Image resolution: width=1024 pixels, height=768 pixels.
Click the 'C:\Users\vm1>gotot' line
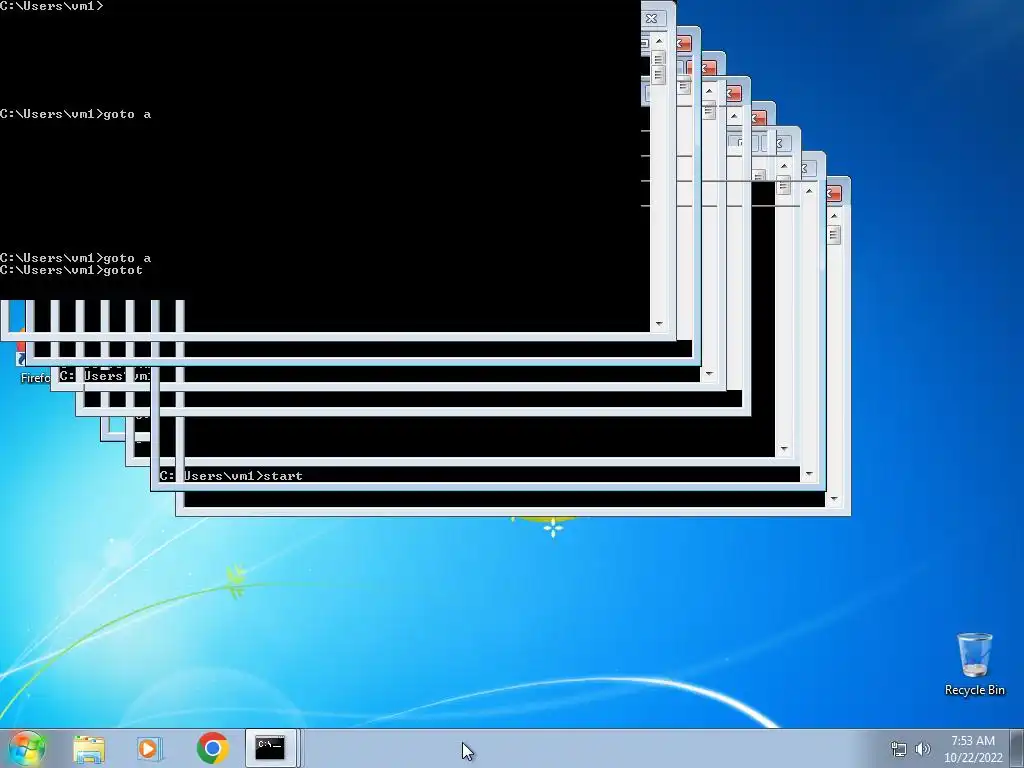[x=71, y=270]
